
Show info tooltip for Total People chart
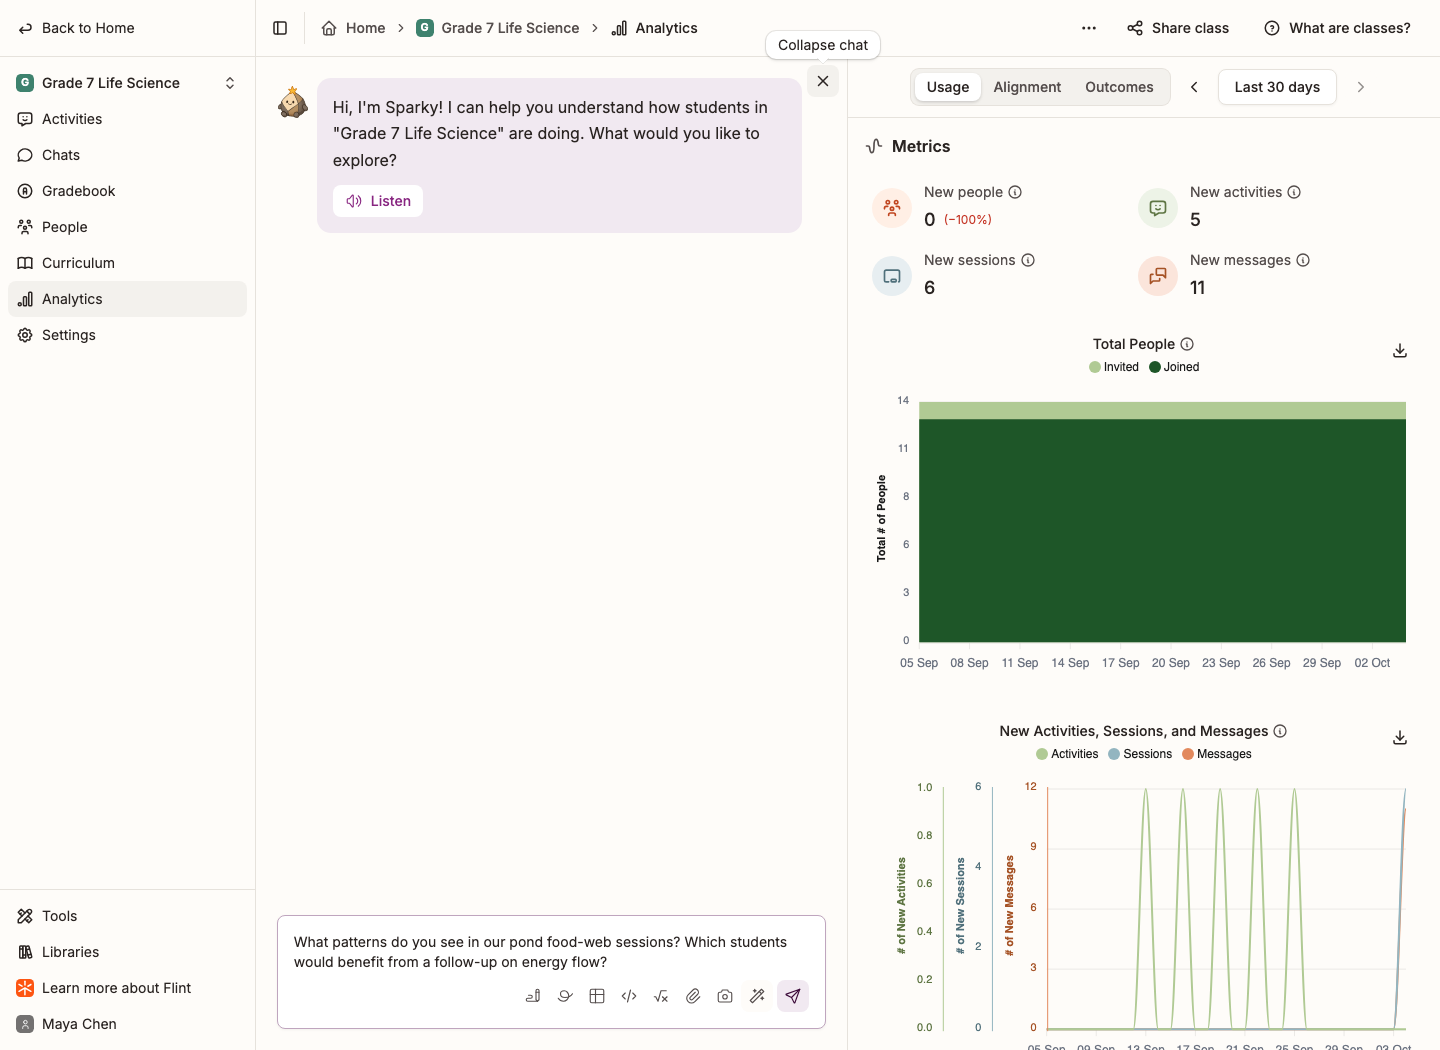pos(1187,344)
